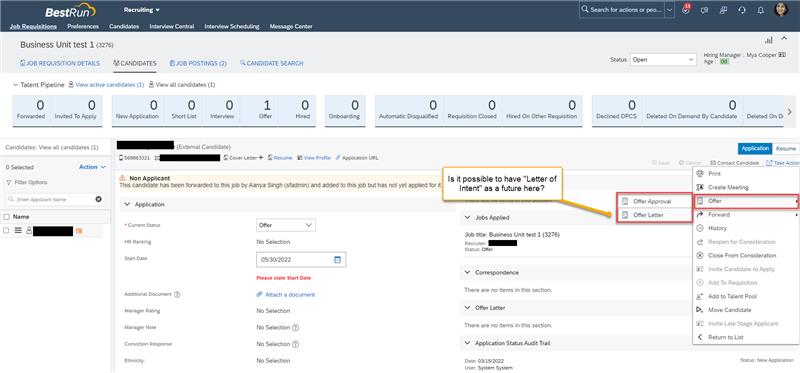
Task: Open the Action dropdown in candidates panel
Action: [x=92, y=167]
